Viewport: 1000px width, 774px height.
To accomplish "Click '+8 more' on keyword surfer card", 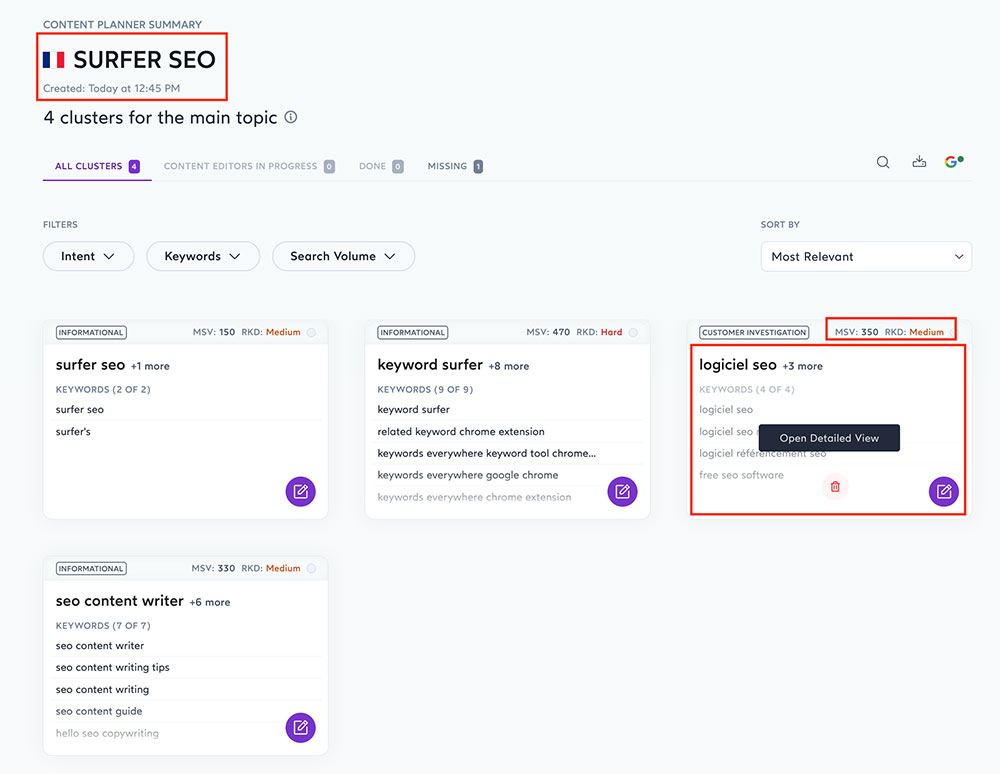I will (509, 367).
